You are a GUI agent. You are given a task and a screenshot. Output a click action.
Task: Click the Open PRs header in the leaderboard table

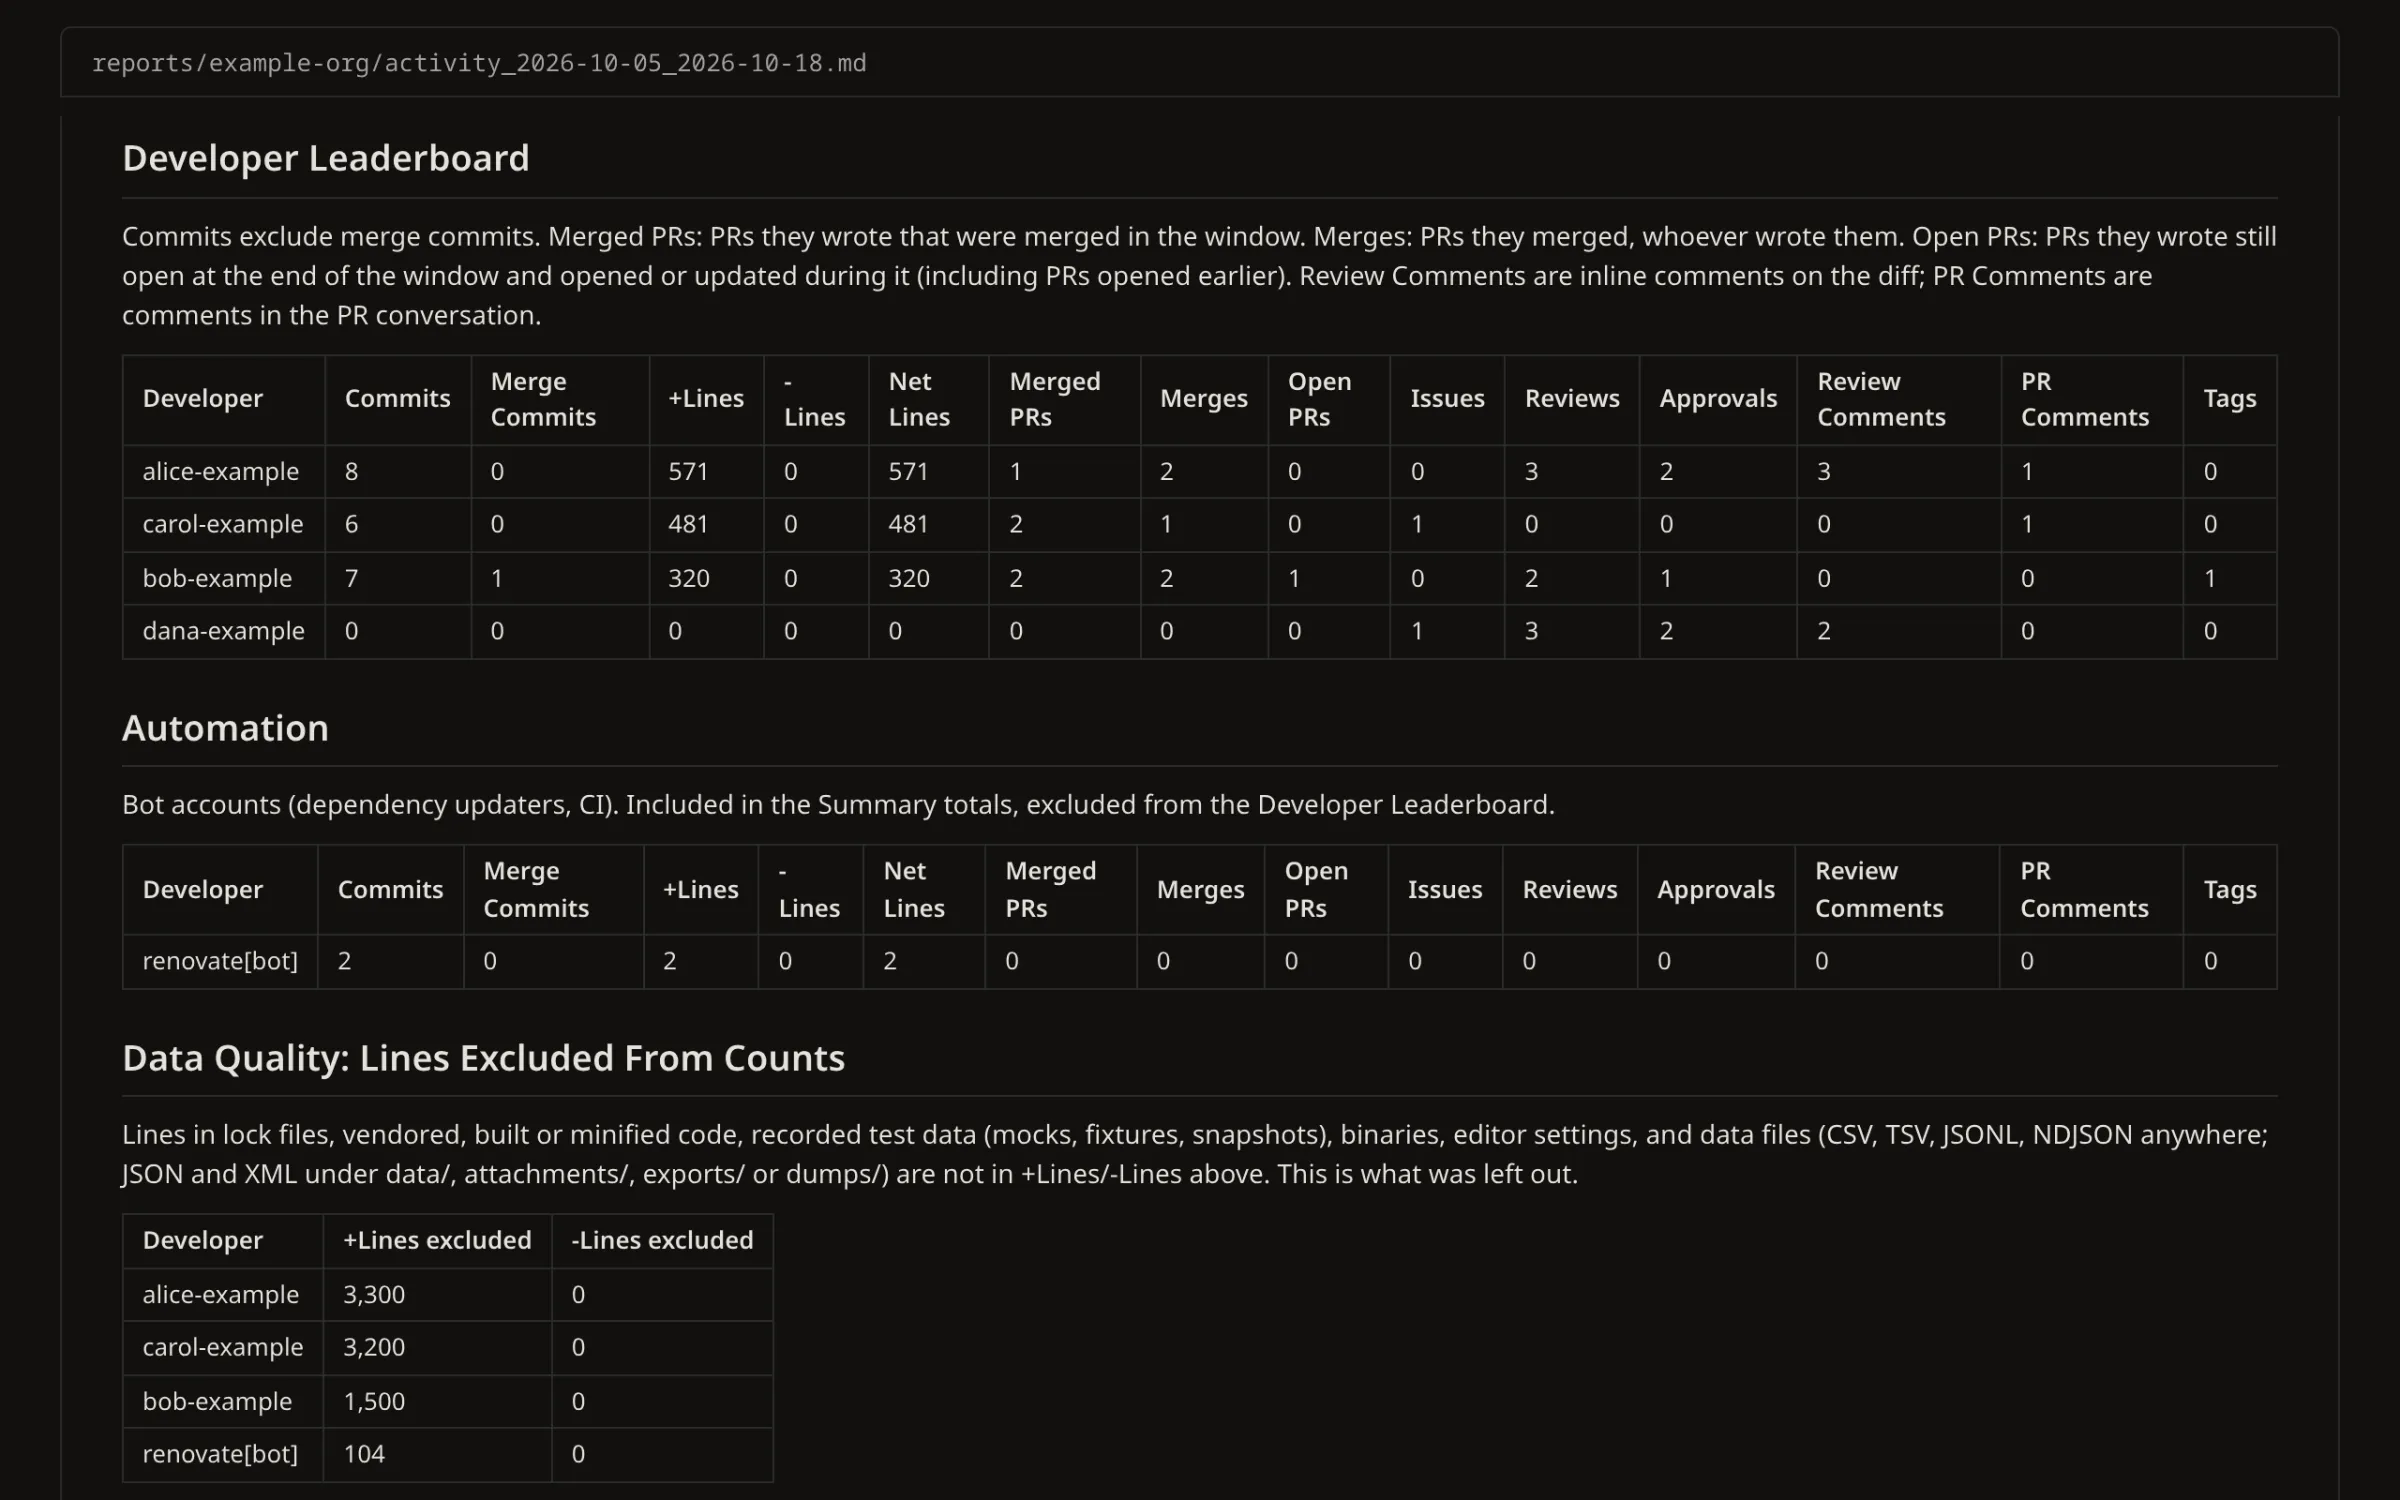(x=1319, y=399)
